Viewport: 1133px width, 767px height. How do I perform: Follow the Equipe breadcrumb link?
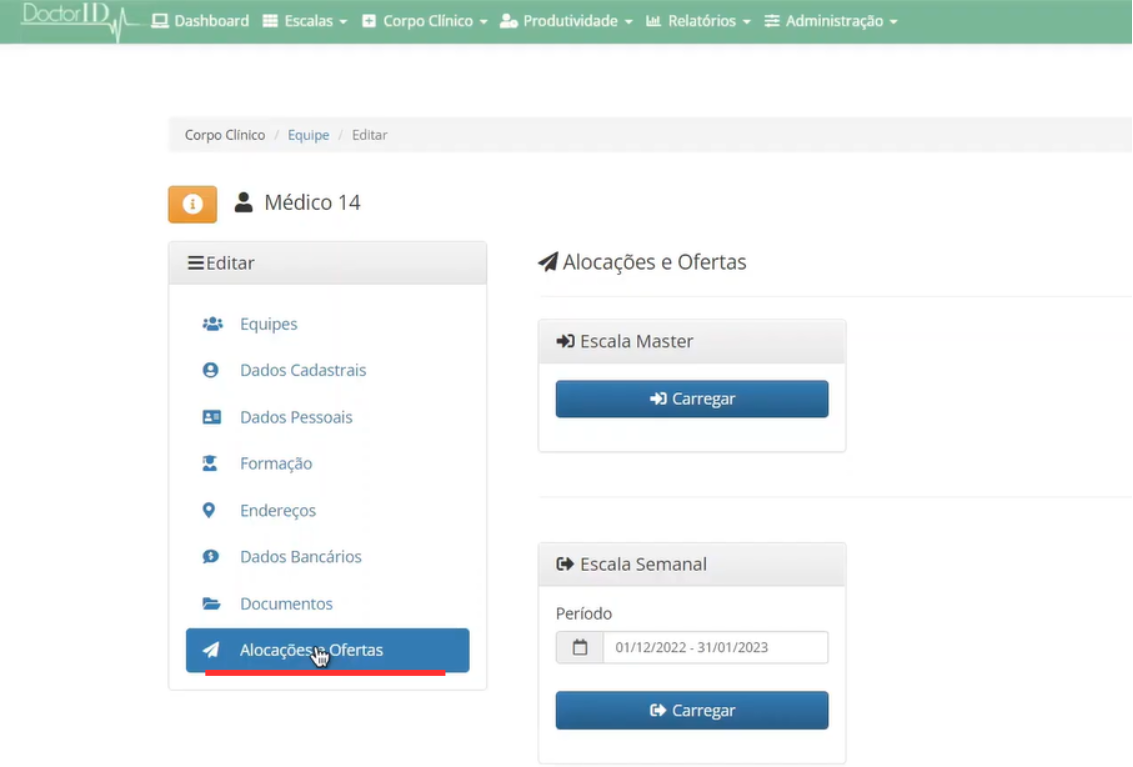coord(308,135)
